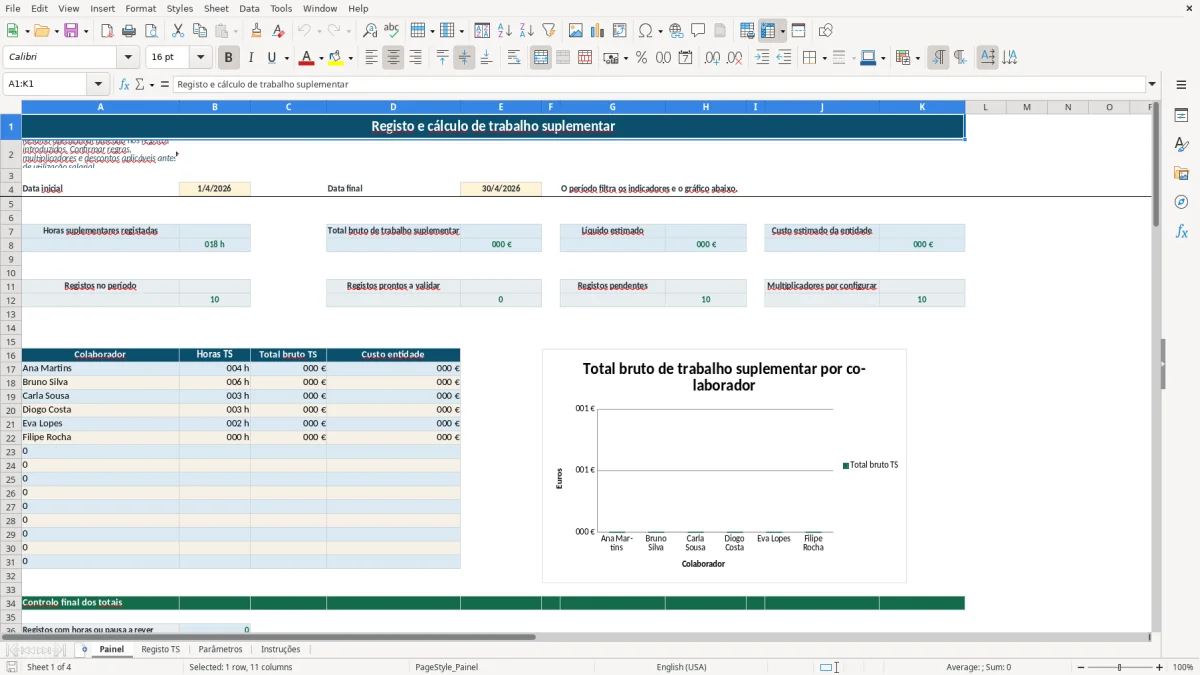1200x675 pixels.
Task: Adjust the zoom slider handle
Action: point(1119,667)
